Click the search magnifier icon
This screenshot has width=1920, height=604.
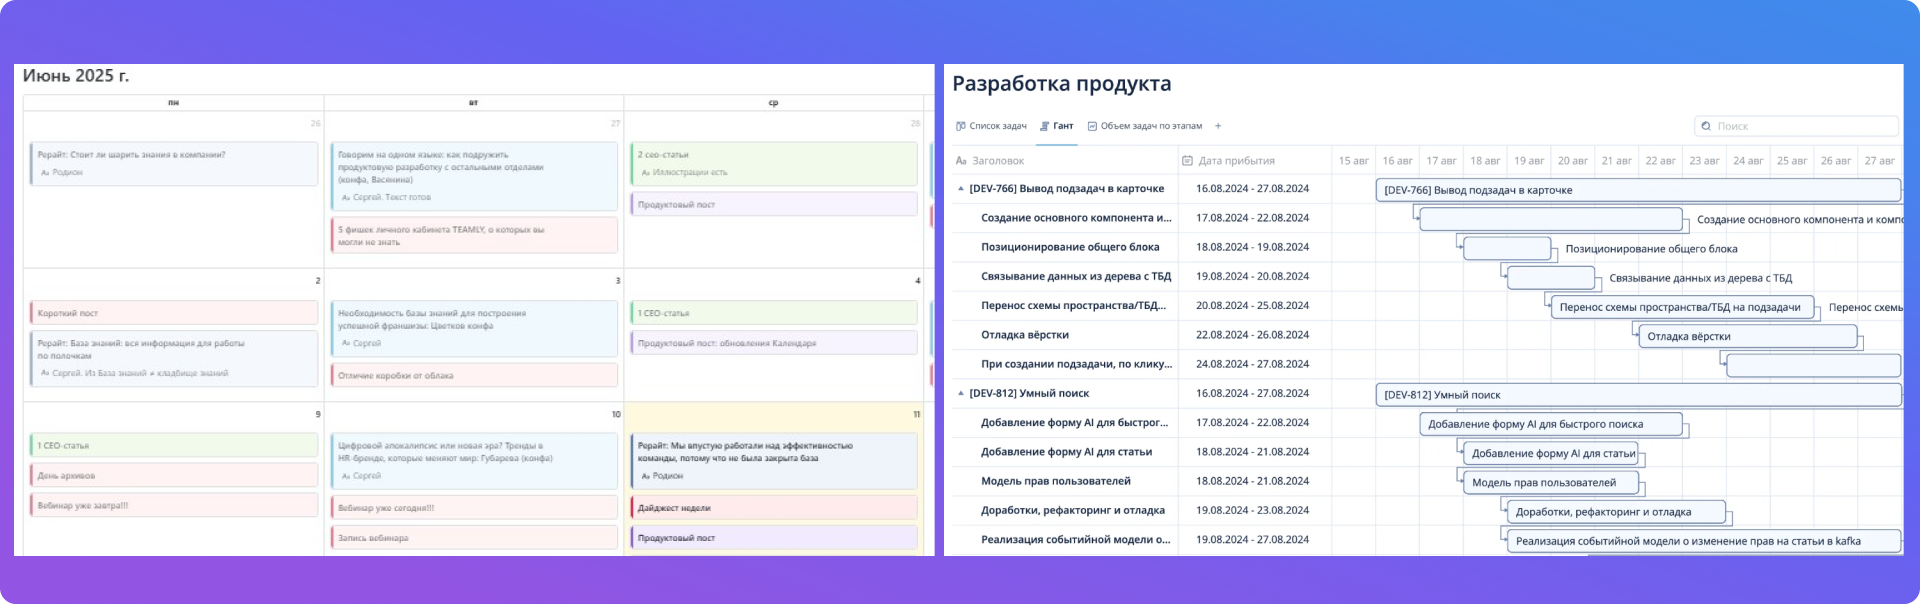1706,126
